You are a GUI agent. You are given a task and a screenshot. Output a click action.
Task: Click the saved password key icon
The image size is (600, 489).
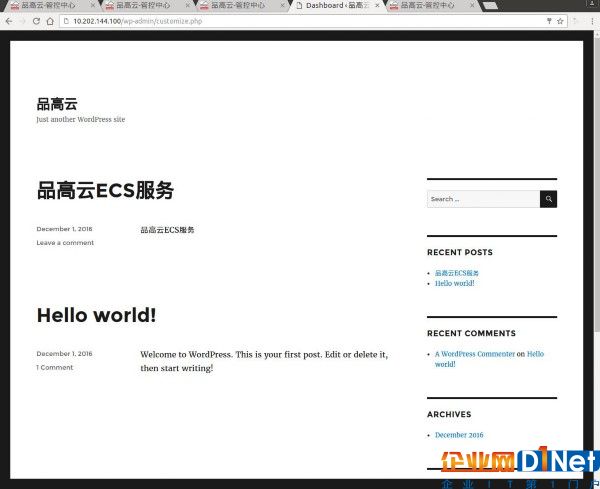[549, 21]
